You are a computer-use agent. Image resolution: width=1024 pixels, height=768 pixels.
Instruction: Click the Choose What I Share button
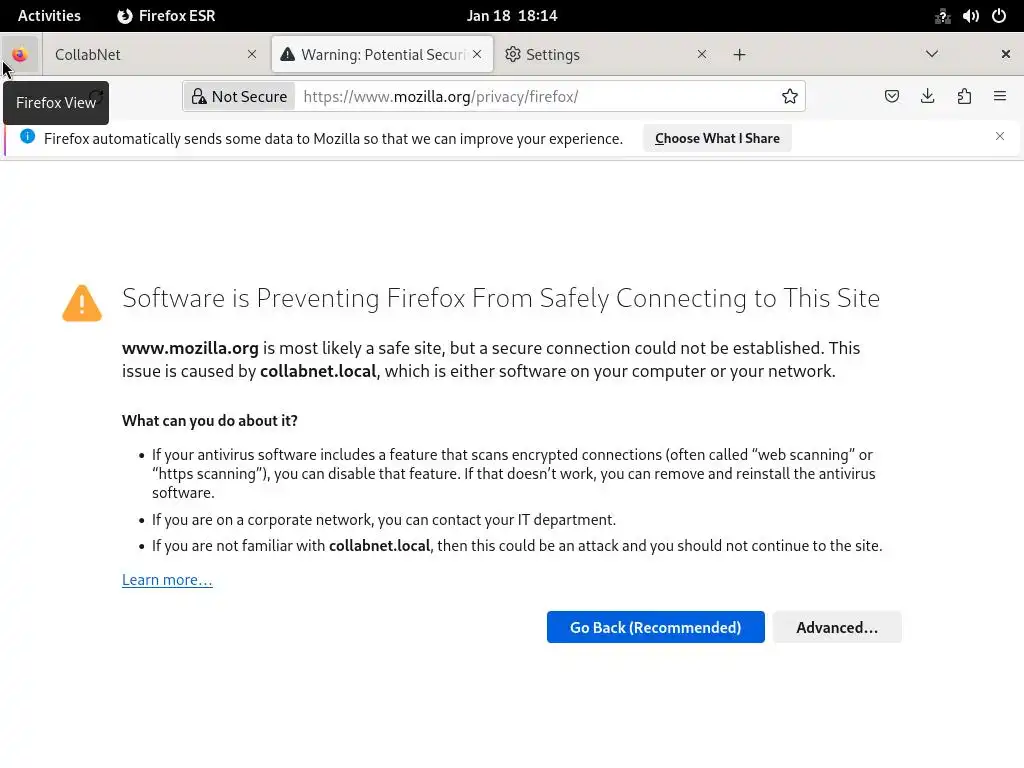tap(717, 138)
